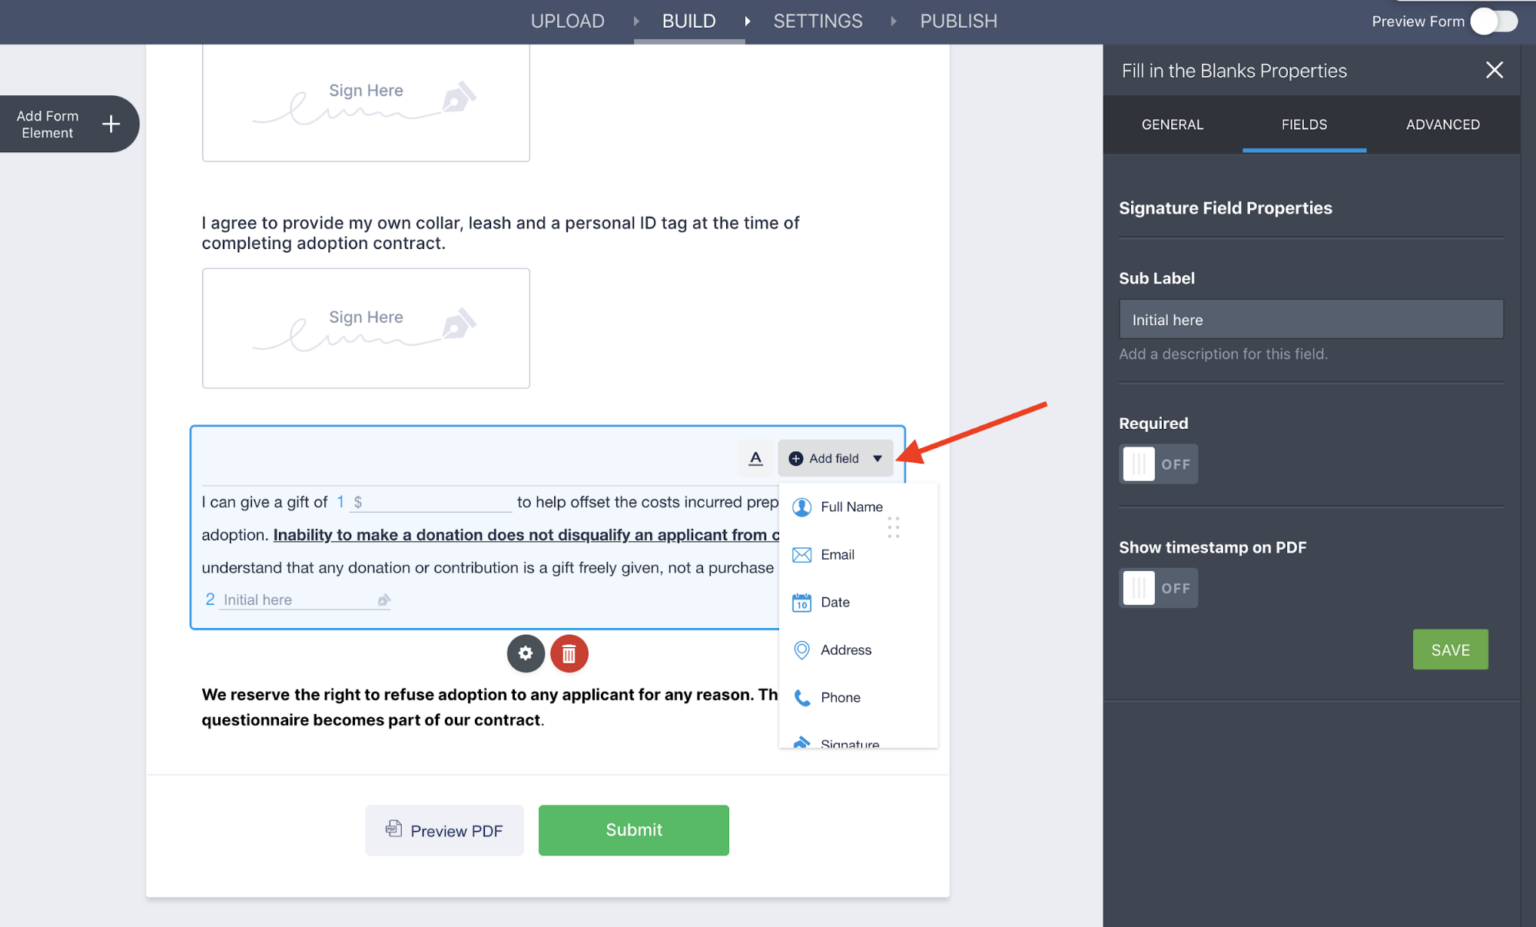The width and height of the screenshot is (1536, 927).
Task: Open the fill-in-the-blanks settings gear
Action: click(526, 653)
